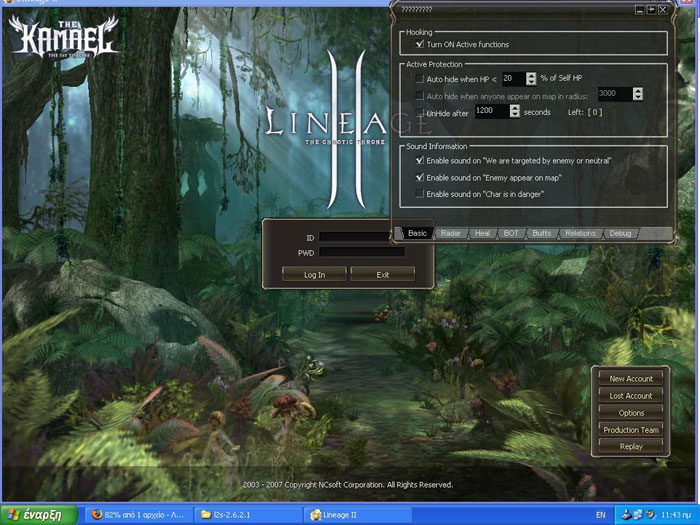Toggle Turn ON Active functions checkbox

(x=419, y=44)
